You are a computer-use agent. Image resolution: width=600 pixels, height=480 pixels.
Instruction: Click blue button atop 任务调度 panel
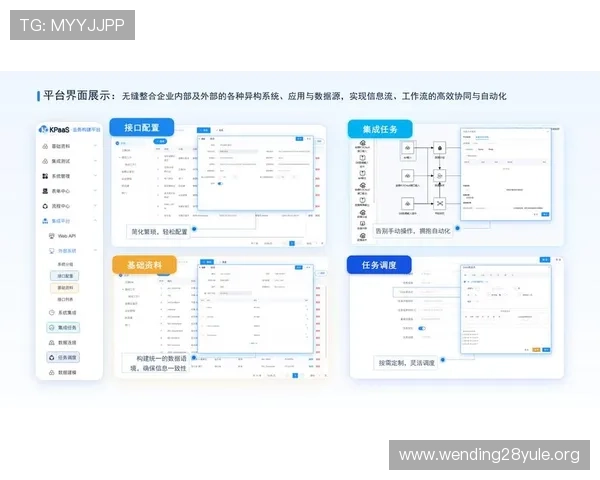(545, 260)
